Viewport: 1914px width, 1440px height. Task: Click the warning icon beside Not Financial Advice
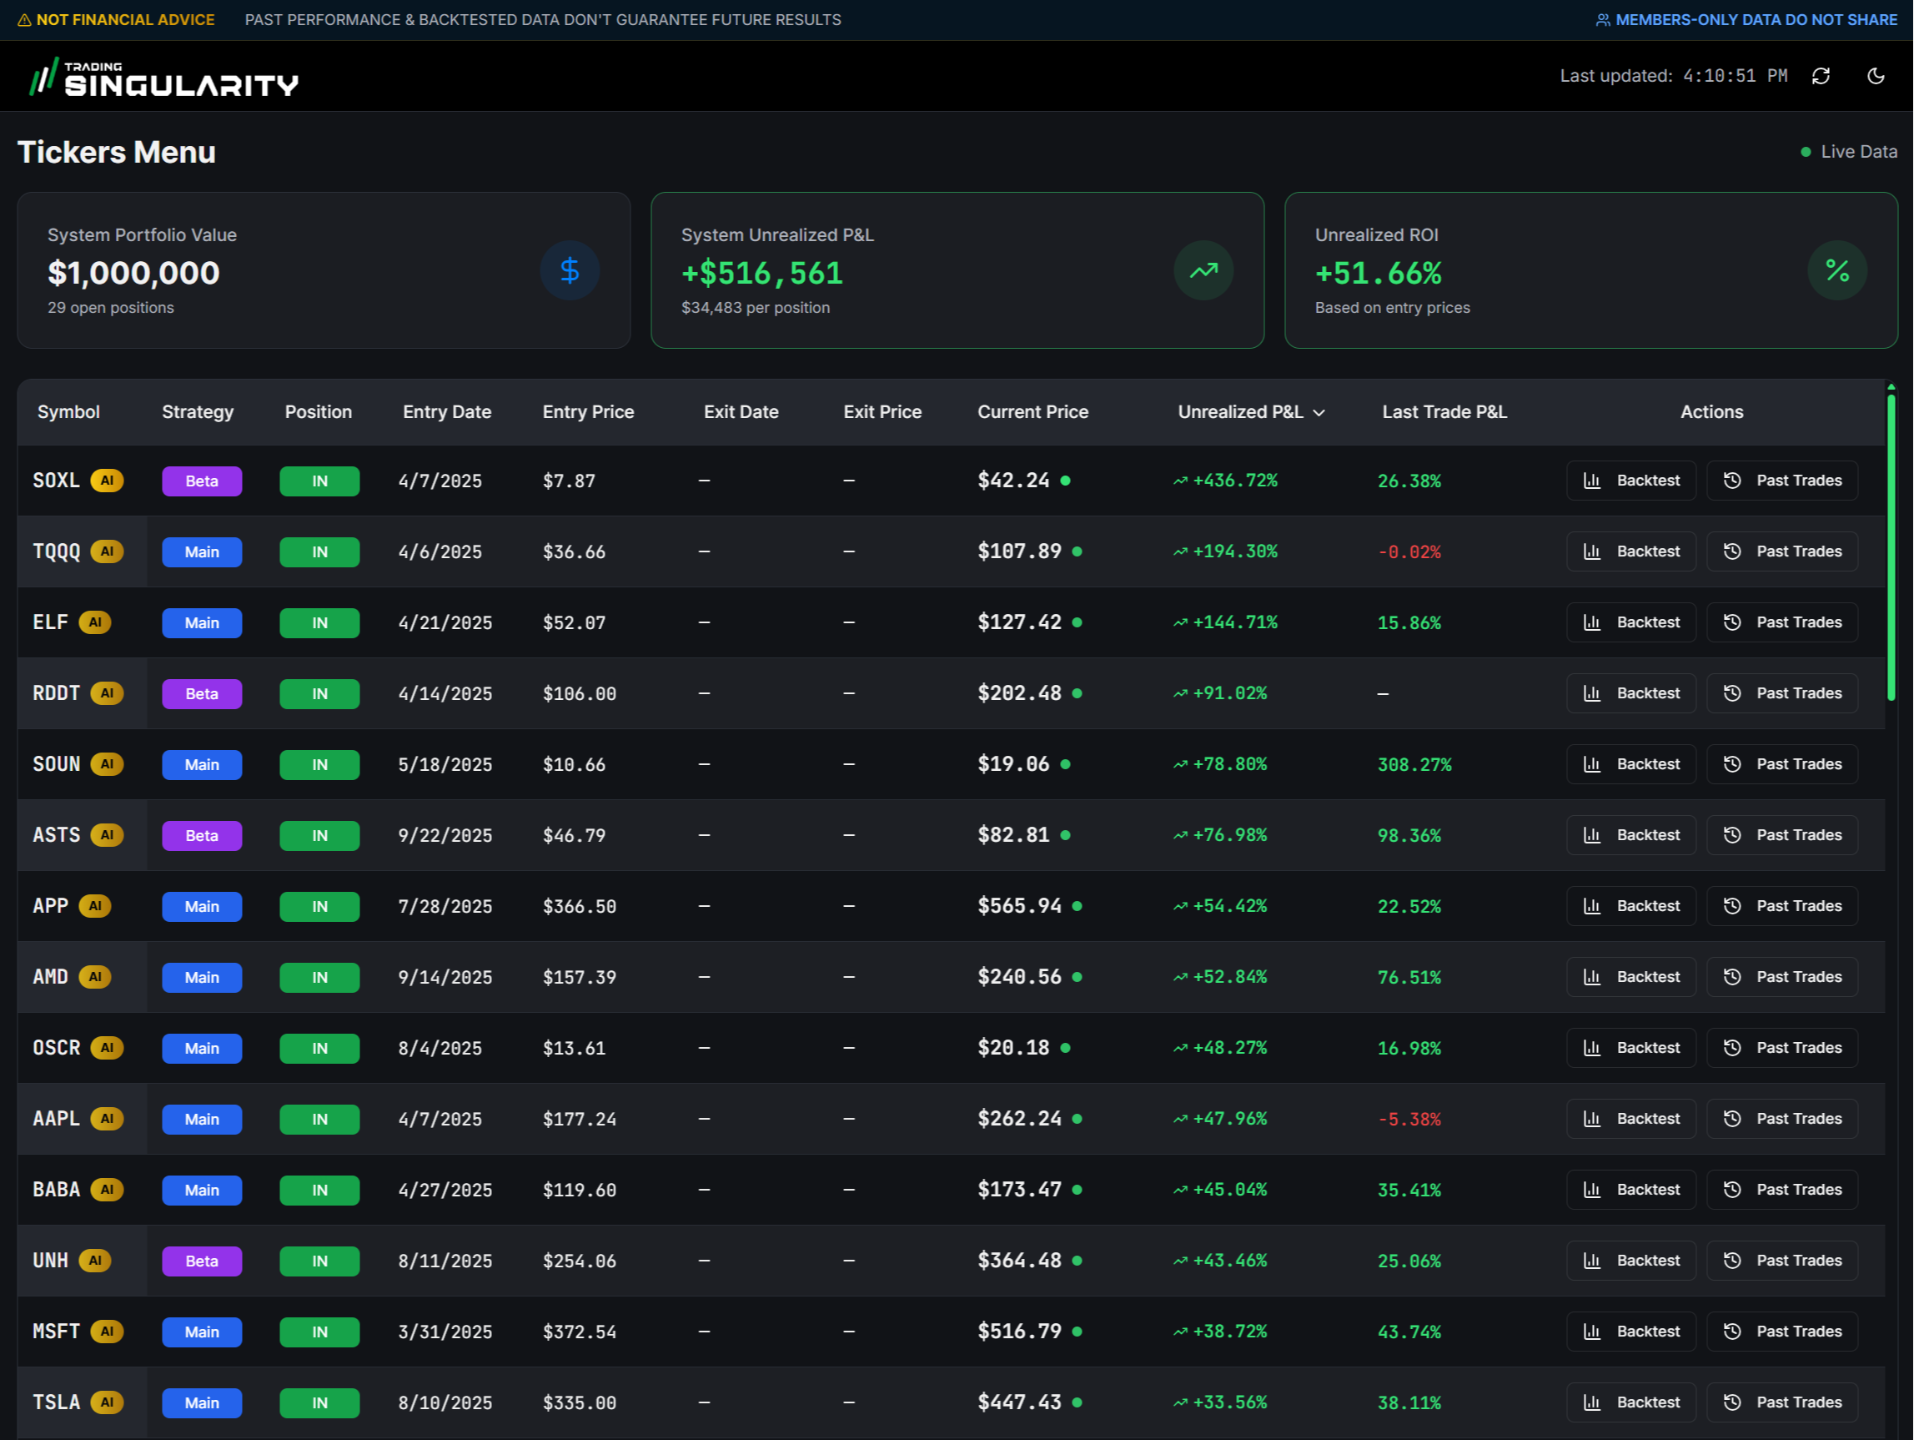click(24, 20)
